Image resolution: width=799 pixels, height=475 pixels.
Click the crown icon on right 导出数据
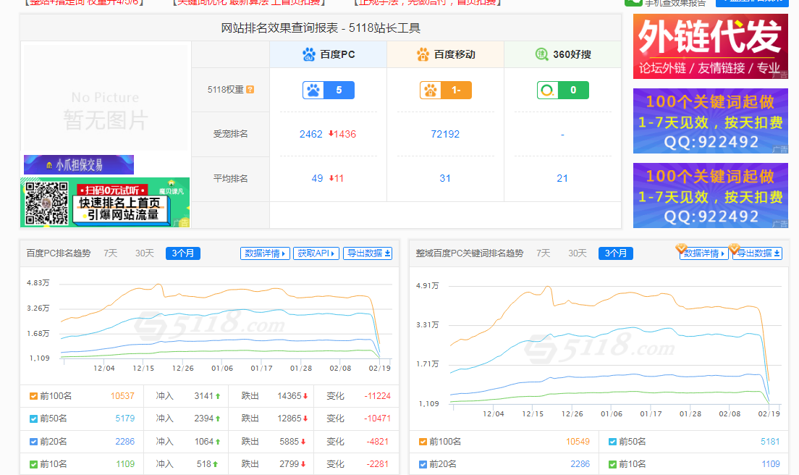coord(734,248)
